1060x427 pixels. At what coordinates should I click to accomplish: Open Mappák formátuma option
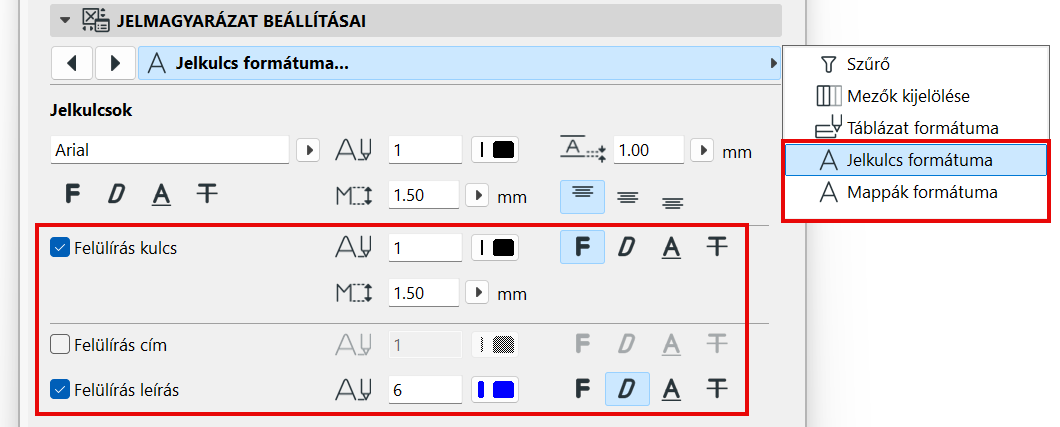pyautogui.click(x=906, y=191)
